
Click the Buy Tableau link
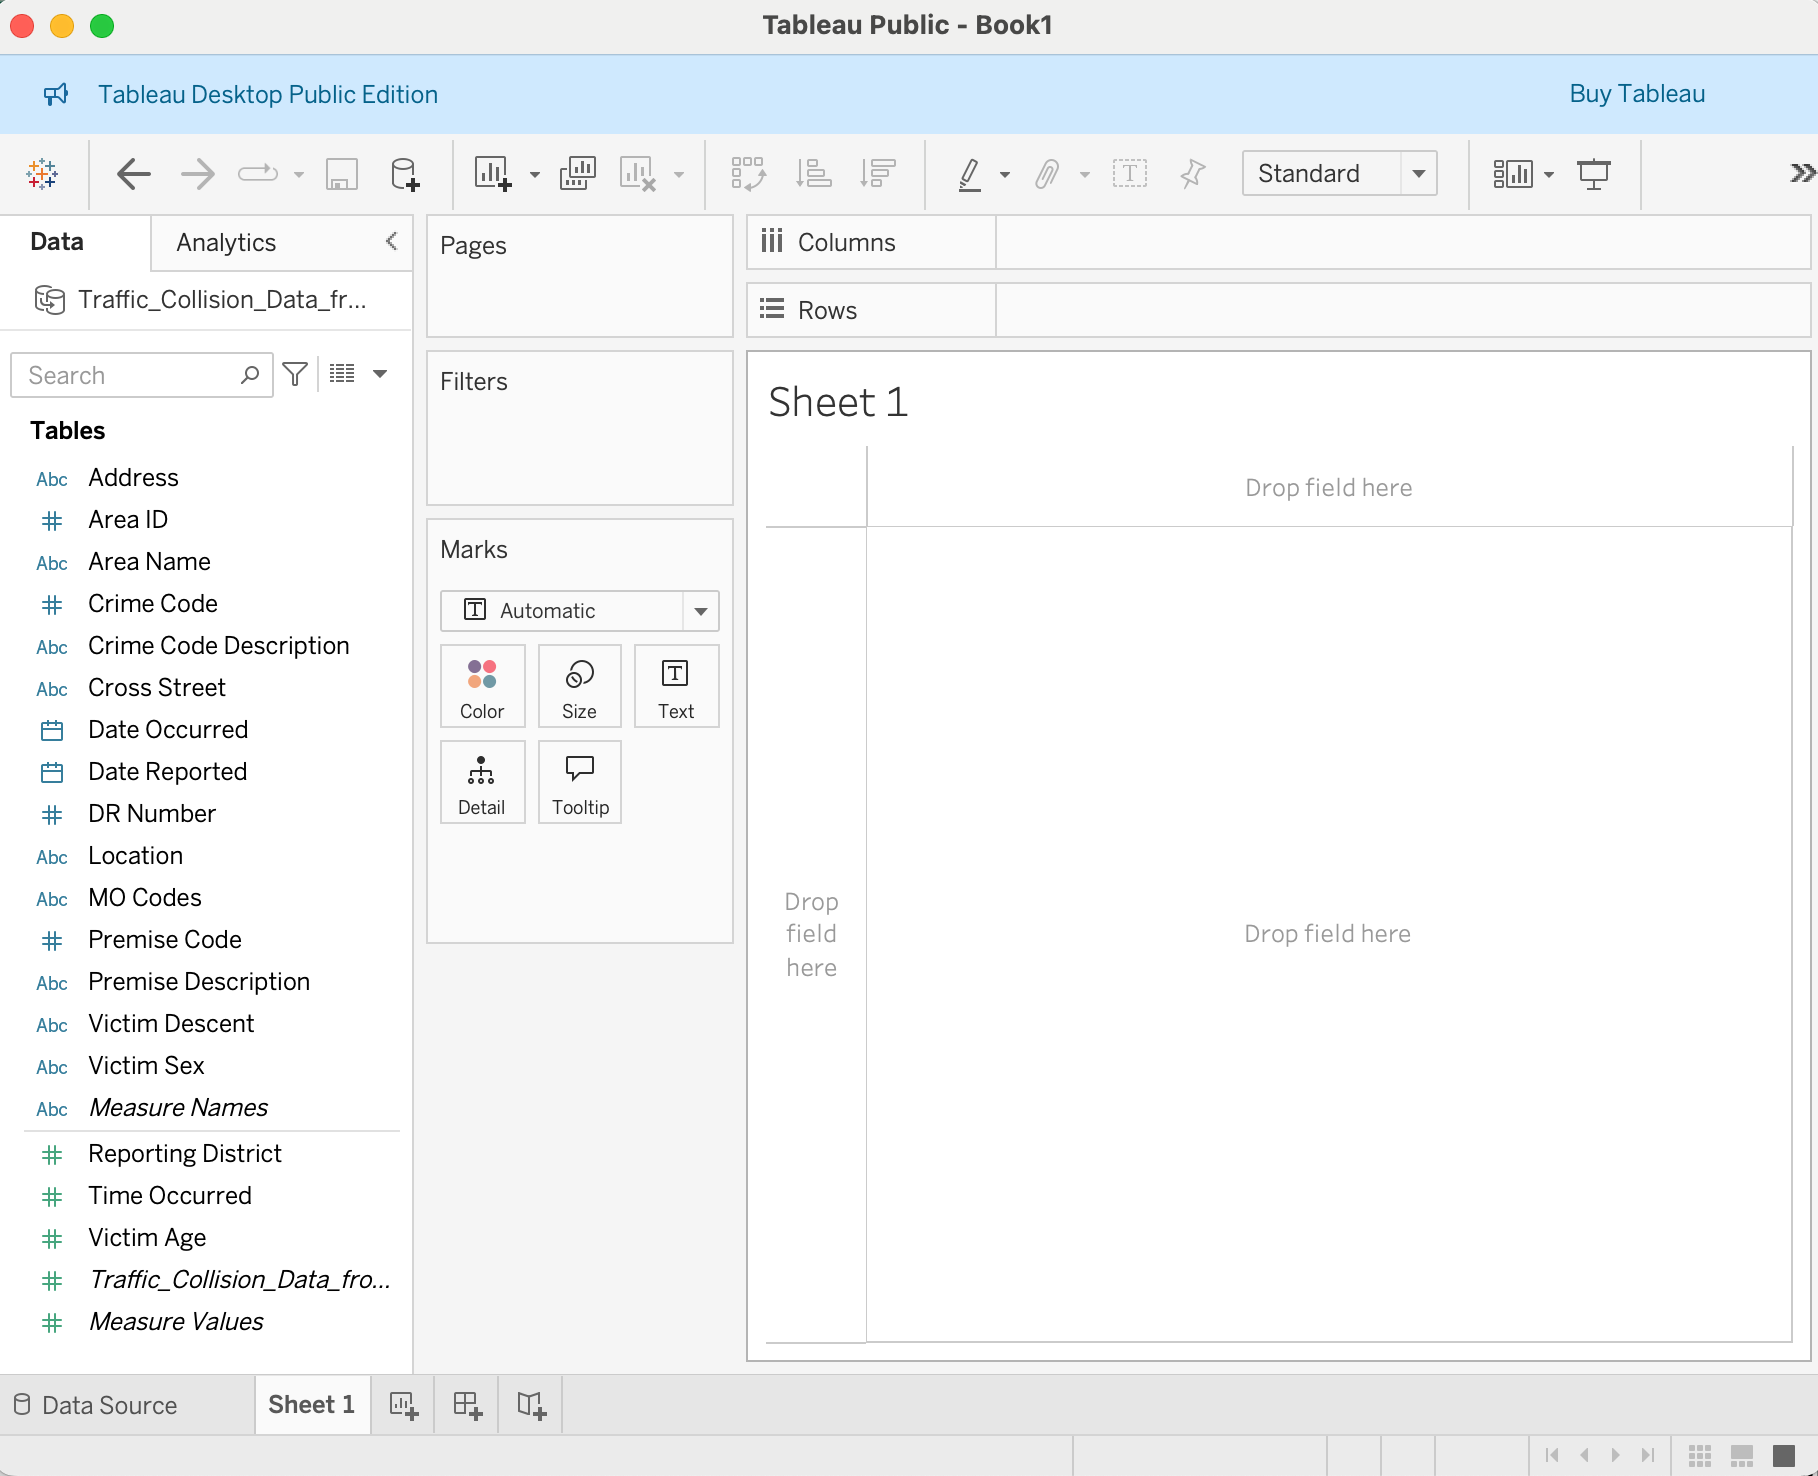[x=1637, y=94]
